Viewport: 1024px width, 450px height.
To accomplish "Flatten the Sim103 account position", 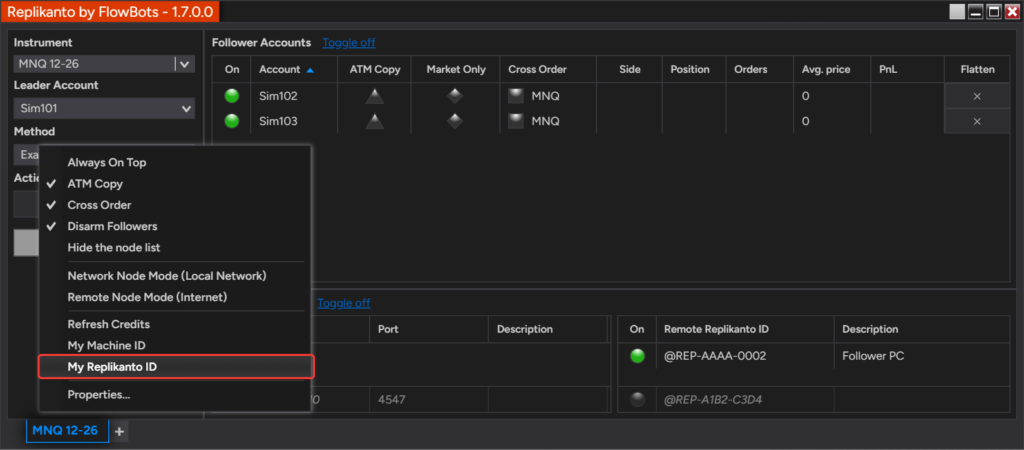I will click(977, 121).
